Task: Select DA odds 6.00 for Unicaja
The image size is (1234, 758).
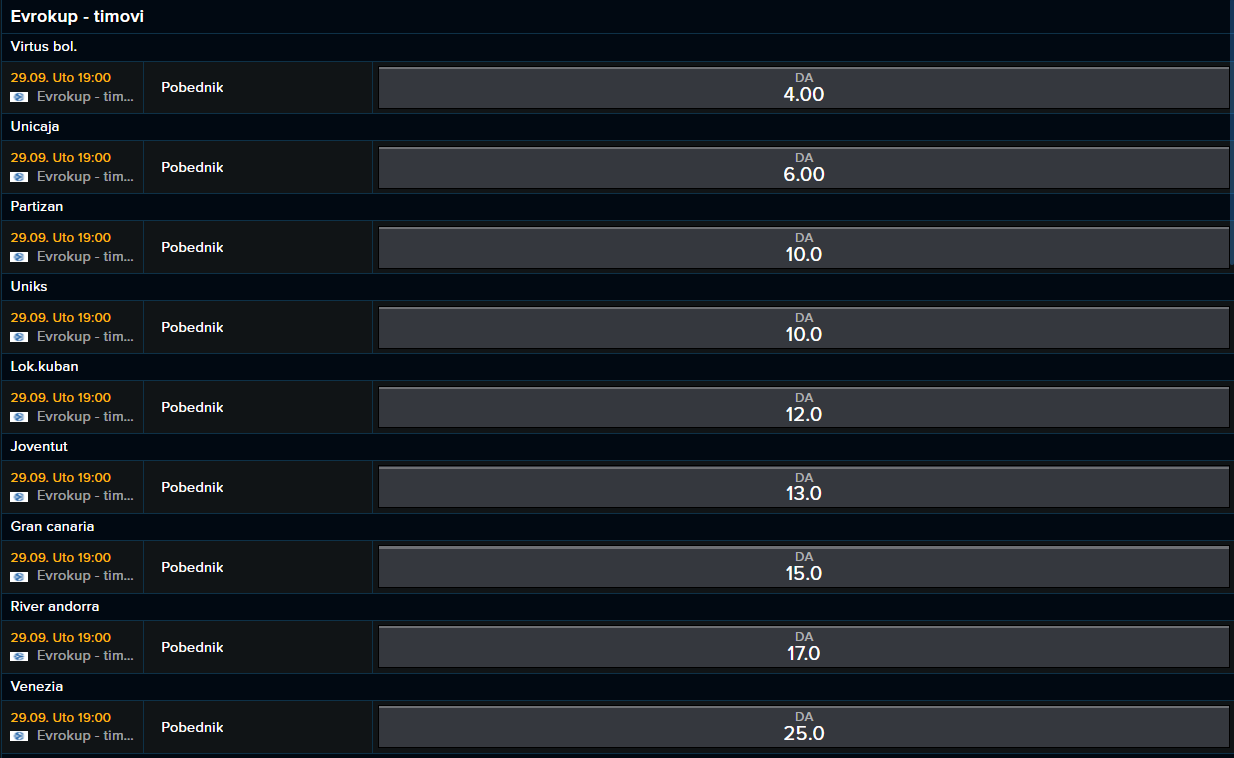Action: point(804,168)
